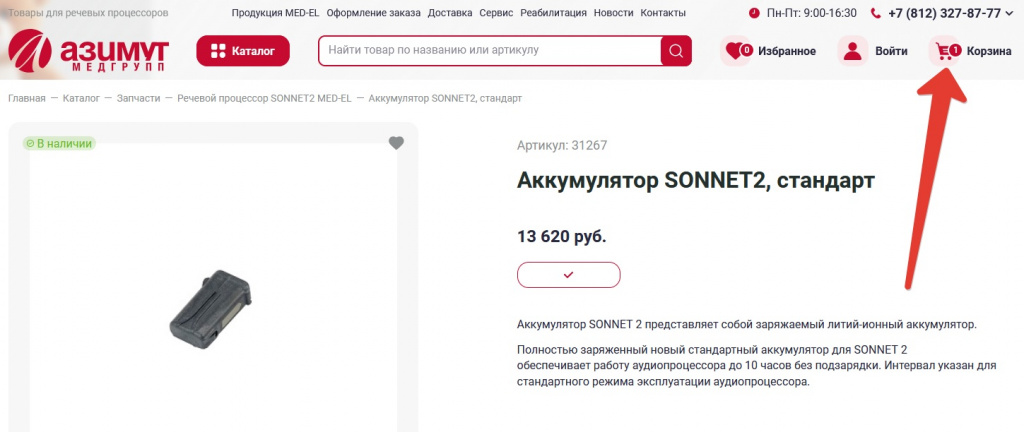Click the Azimut Medgroup logo
Image resolution: width=1024 pixels, height=432 pixels.
tap(88, 50)
